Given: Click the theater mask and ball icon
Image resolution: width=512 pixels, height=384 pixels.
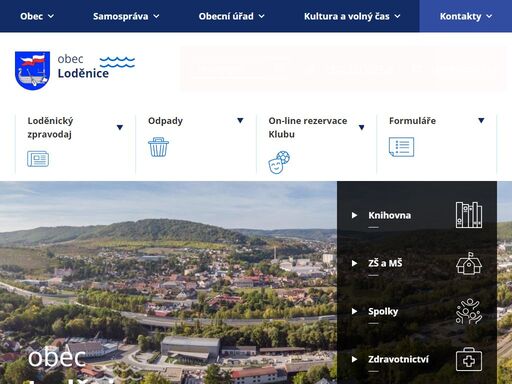Looking at the screenshot, I should point(279,162).
